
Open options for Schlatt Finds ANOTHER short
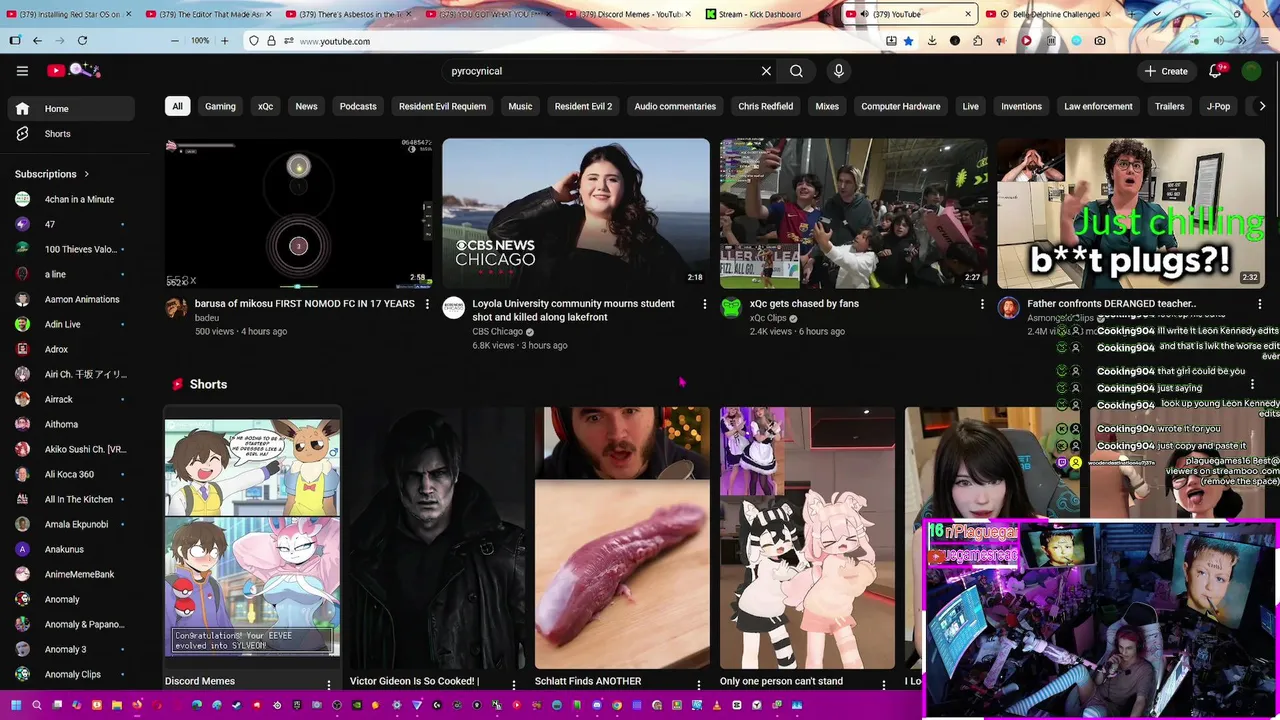pyautogui.click(x=699, y=685)
